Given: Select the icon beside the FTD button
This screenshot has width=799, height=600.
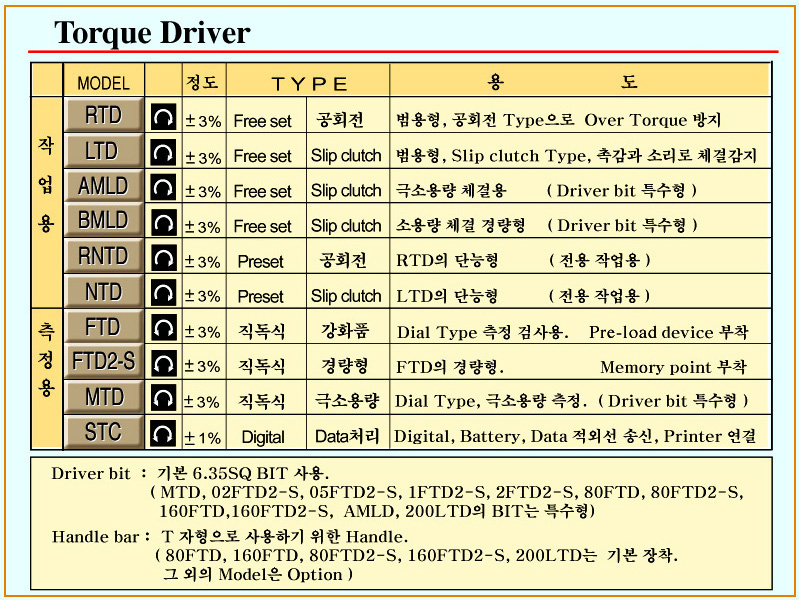Looking at the screenshot, I should [x=162, y=329].
